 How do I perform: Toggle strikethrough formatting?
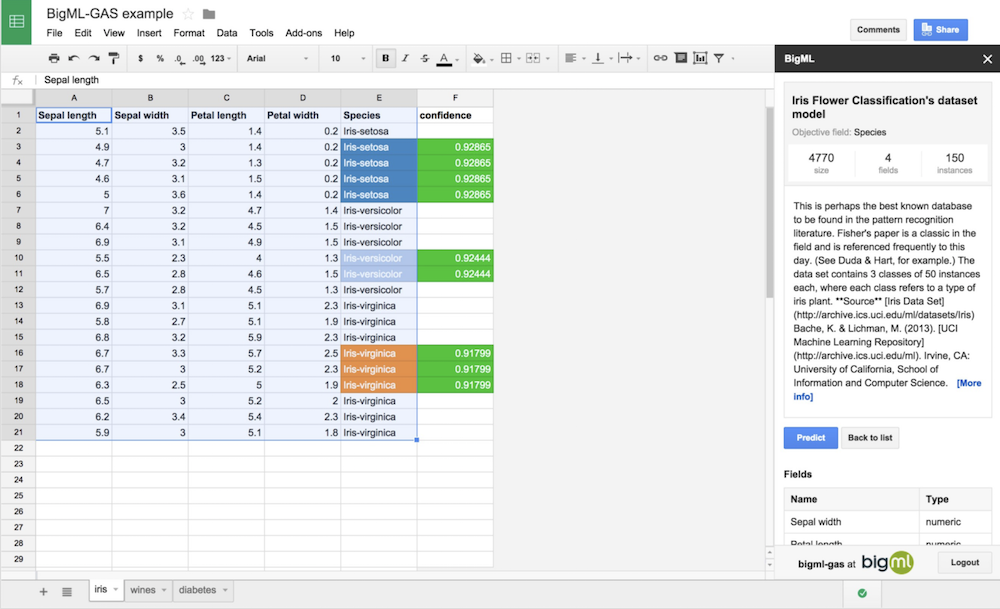point(425,59)
